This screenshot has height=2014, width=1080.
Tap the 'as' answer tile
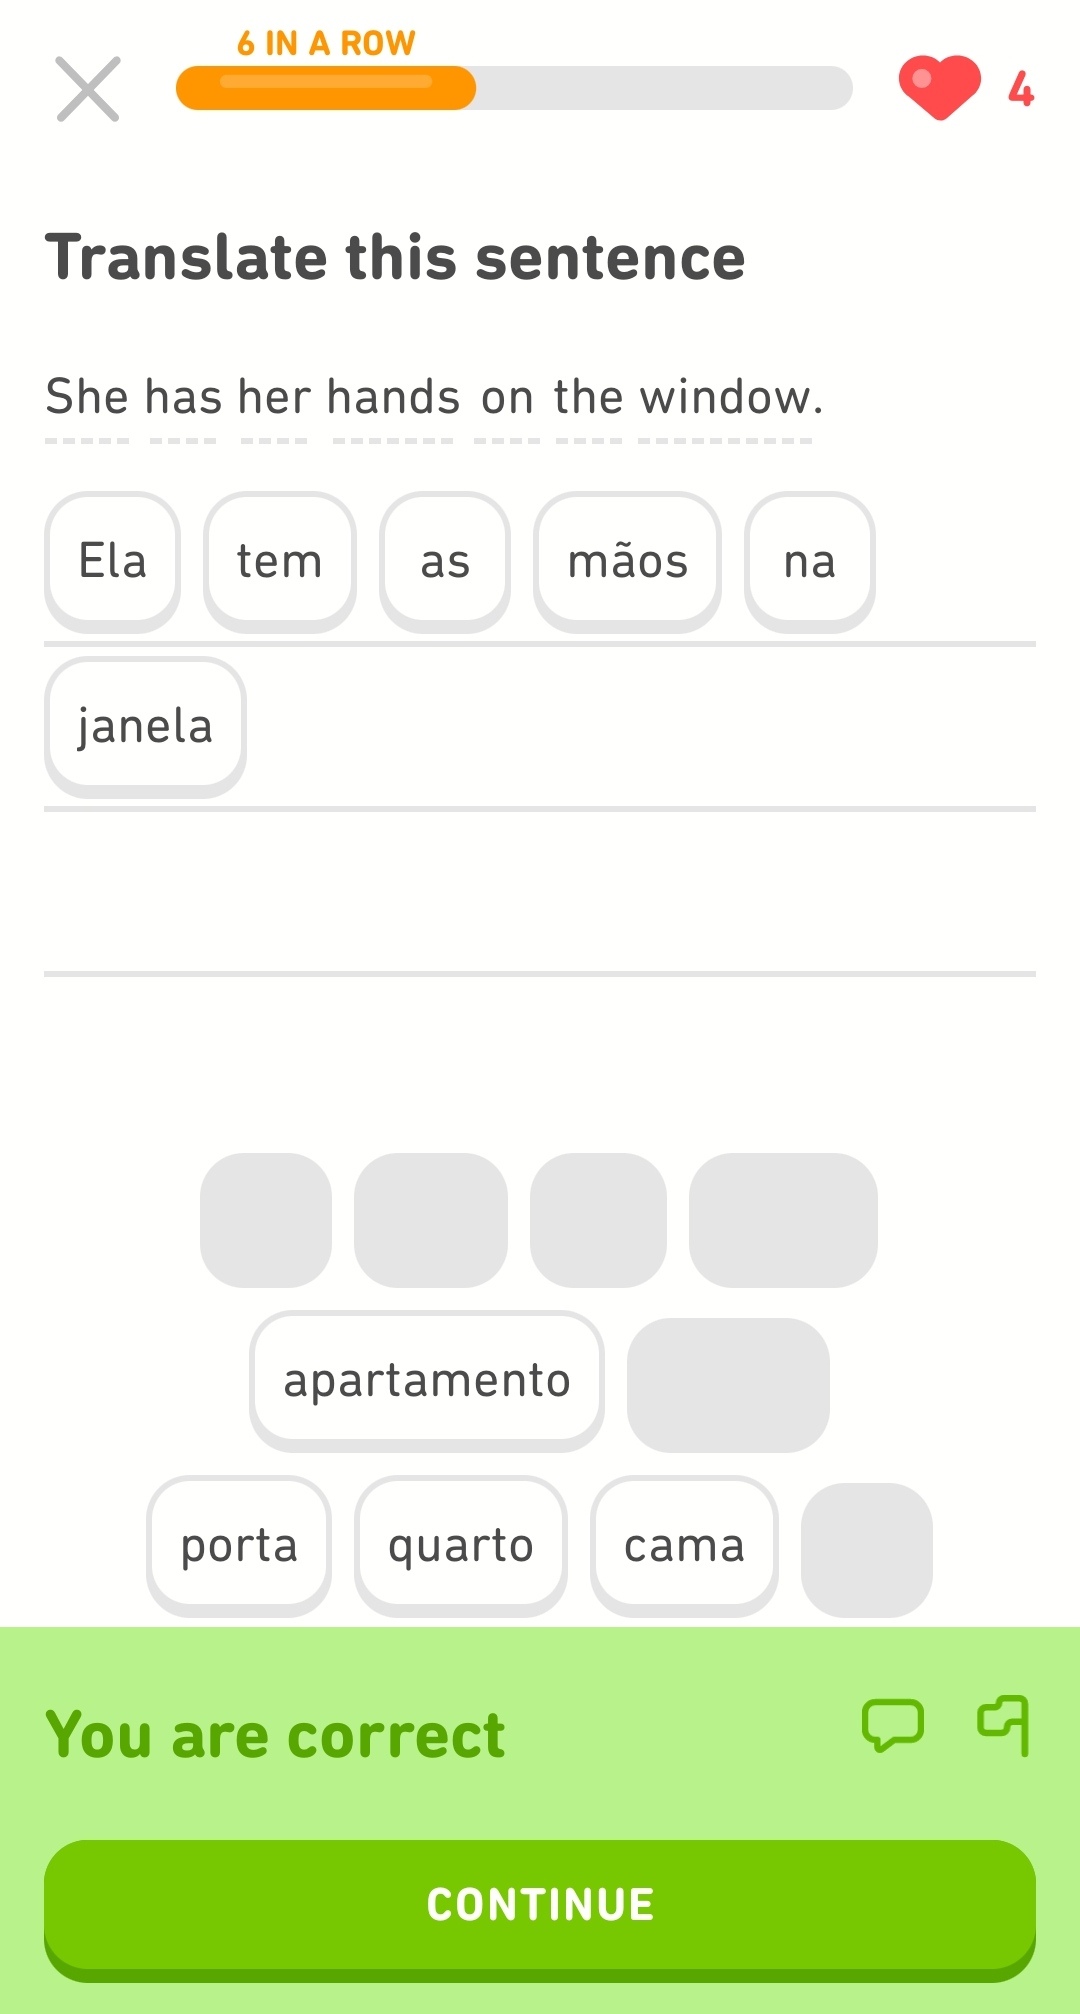point(445,561)
